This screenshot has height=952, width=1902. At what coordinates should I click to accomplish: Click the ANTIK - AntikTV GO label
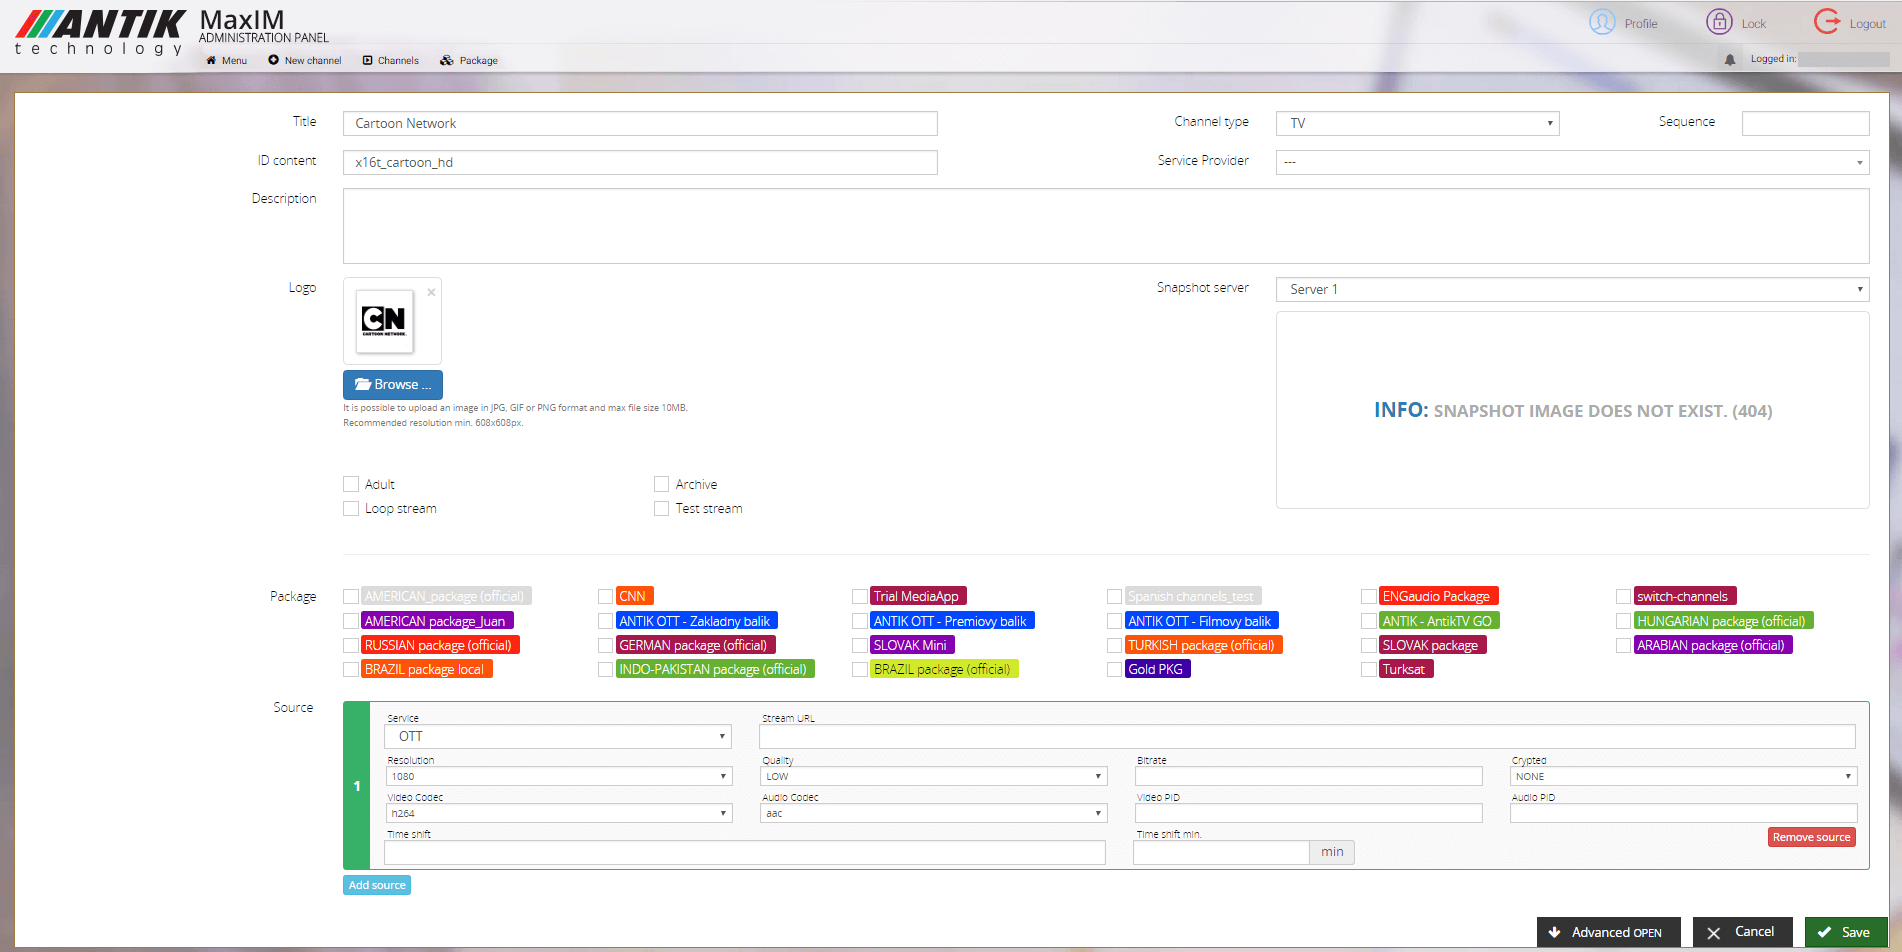[x=1439, y=621]
